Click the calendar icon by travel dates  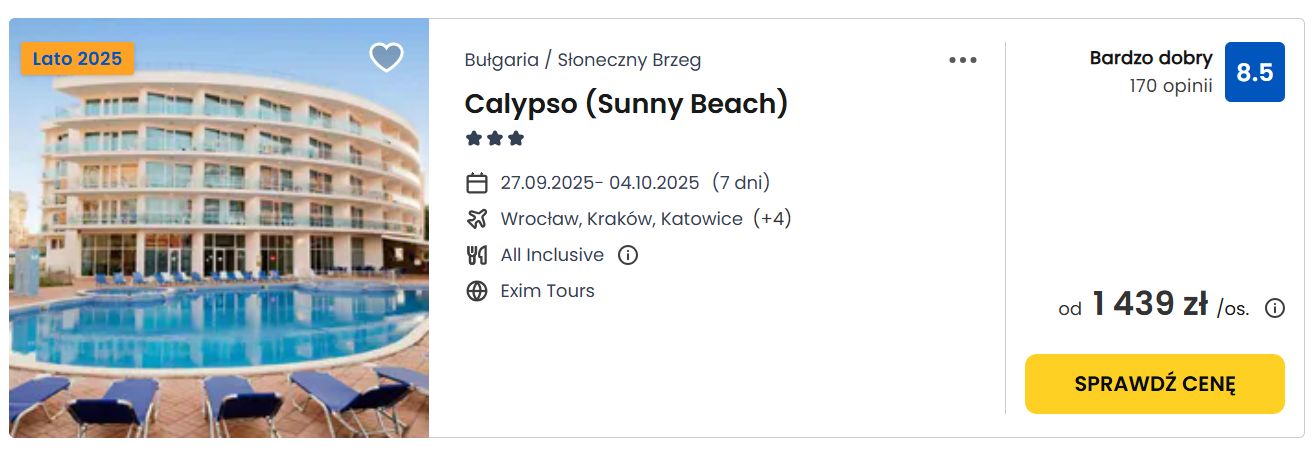477,183
